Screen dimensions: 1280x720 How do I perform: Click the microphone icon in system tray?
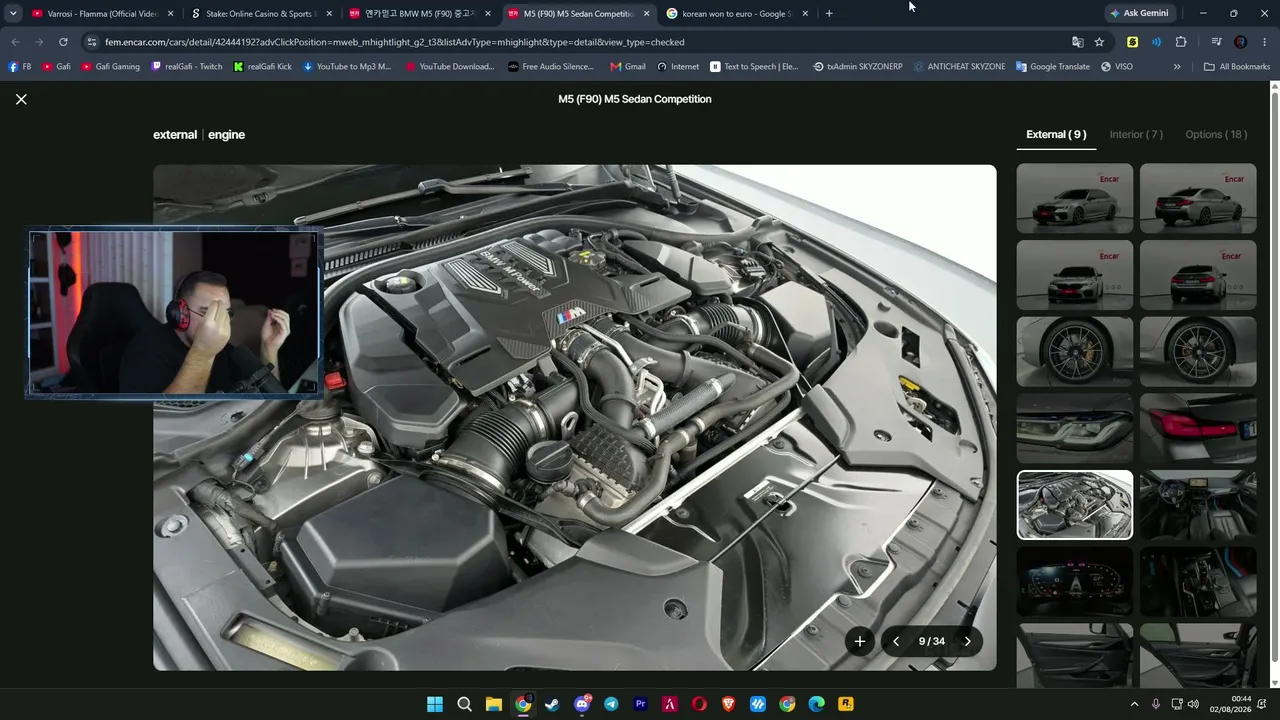tap(1156, 704)
